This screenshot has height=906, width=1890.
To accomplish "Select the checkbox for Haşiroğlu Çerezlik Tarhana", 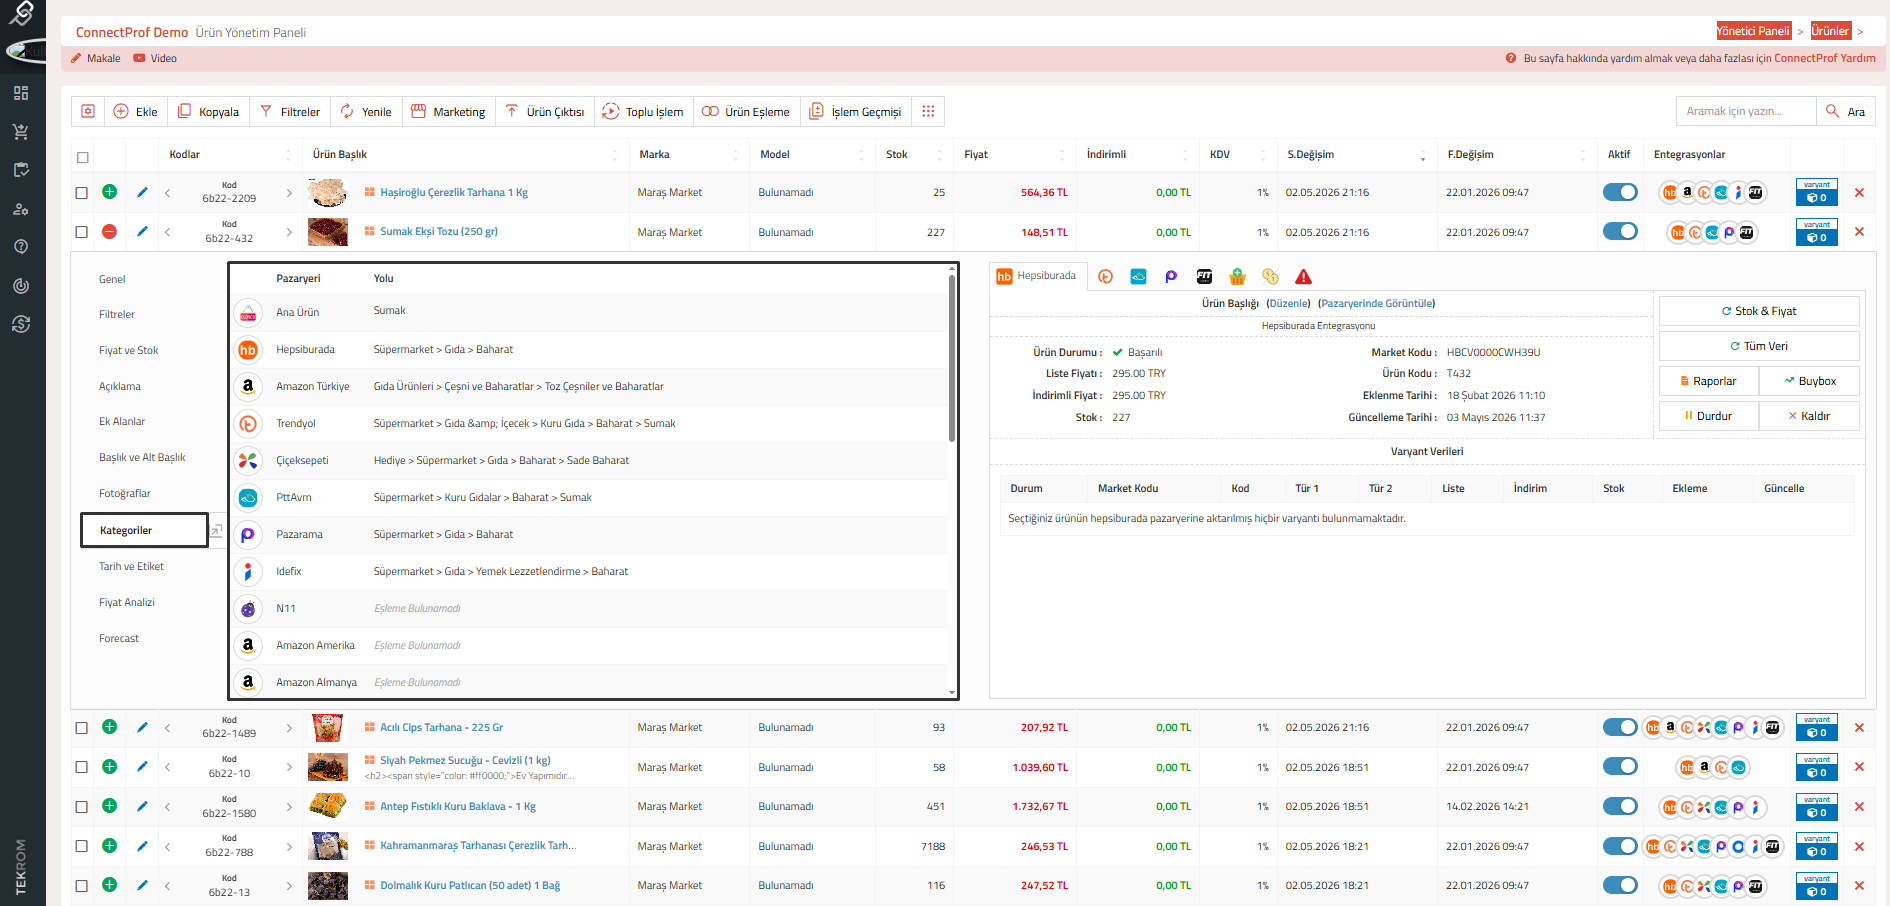I will point(82,193).
